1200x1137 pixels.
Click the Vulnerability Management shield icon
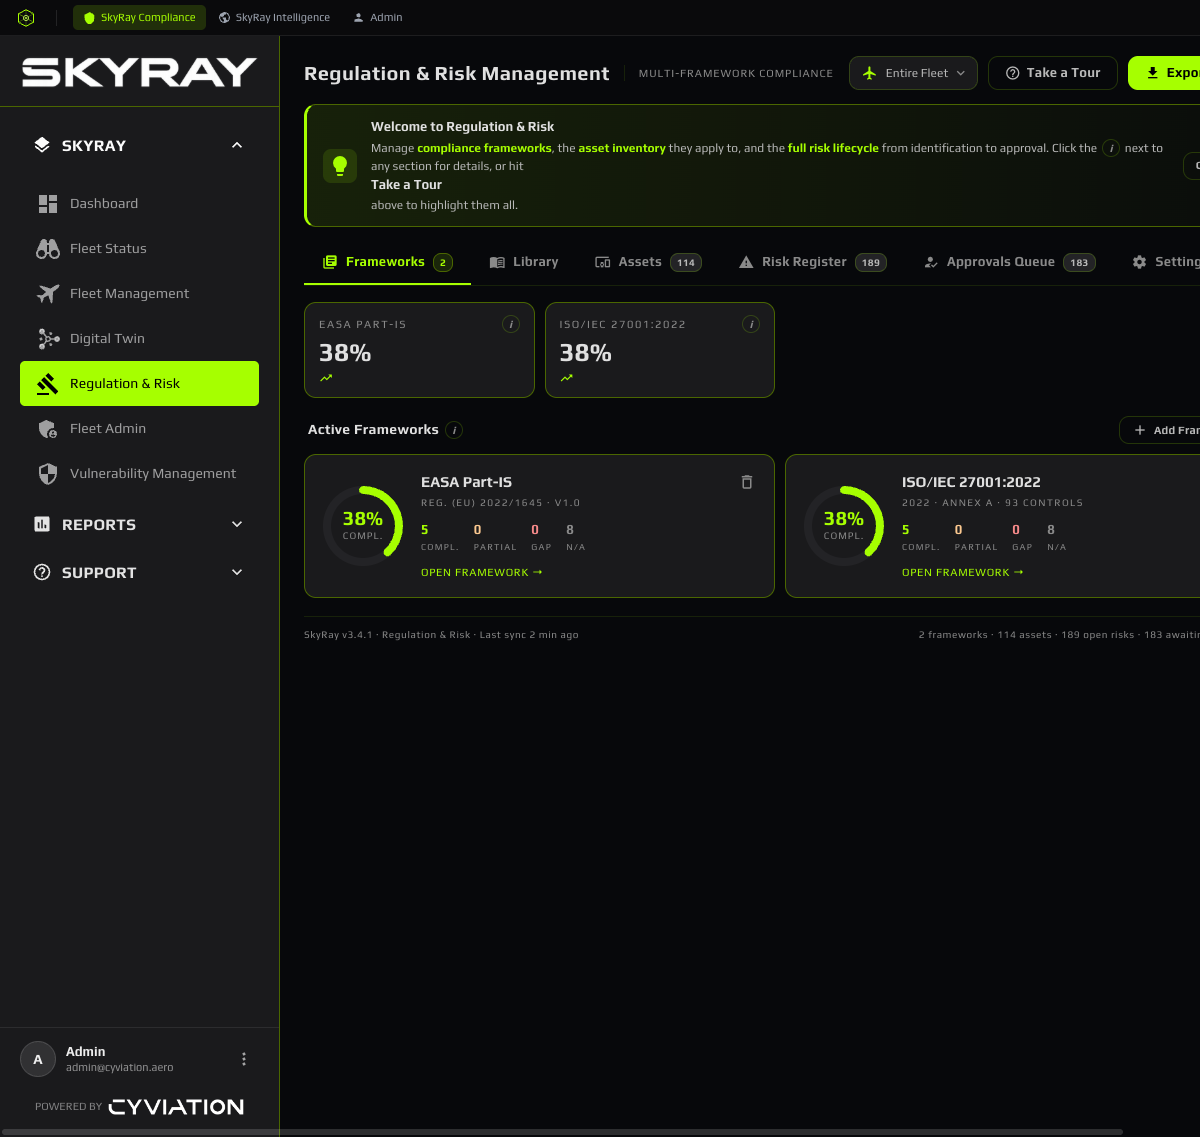(x=48, y=474)
